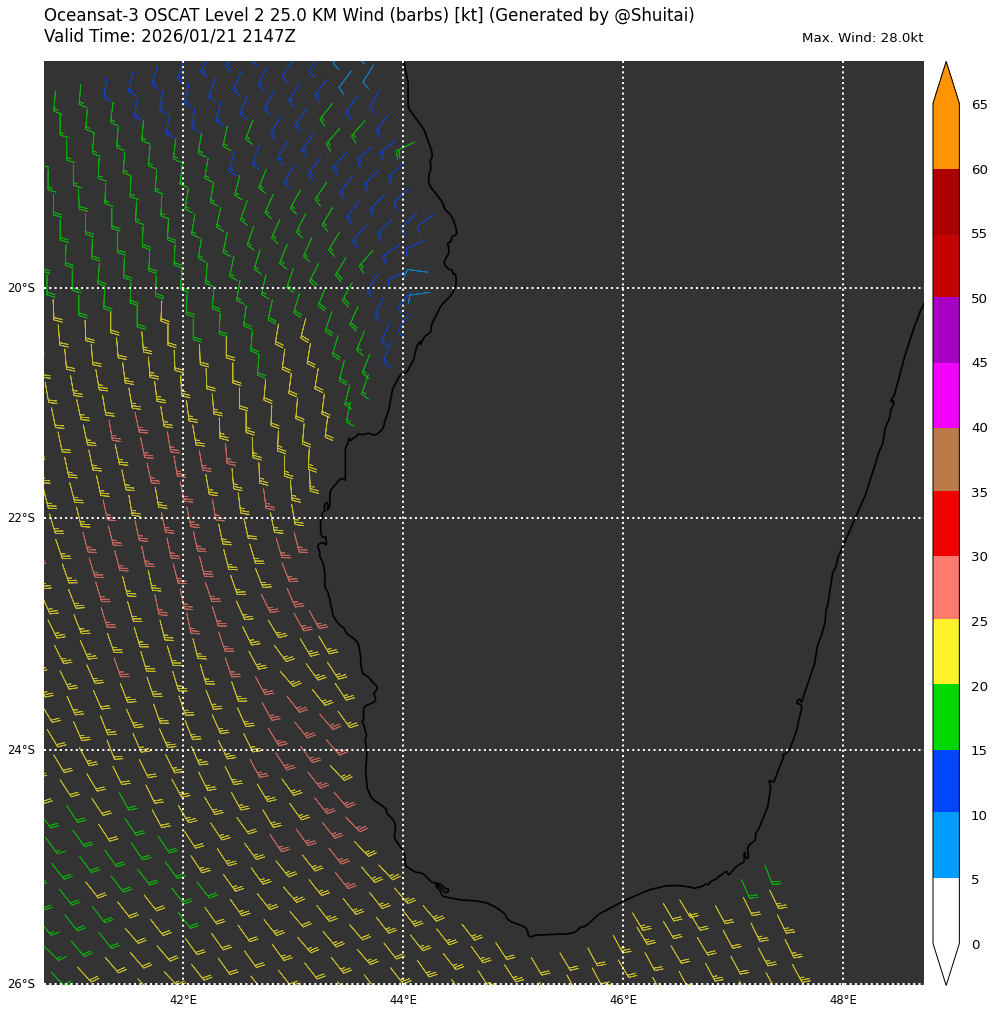
Task: Select the purple 45–50 kt colorbar band
Action: point(945,330)
